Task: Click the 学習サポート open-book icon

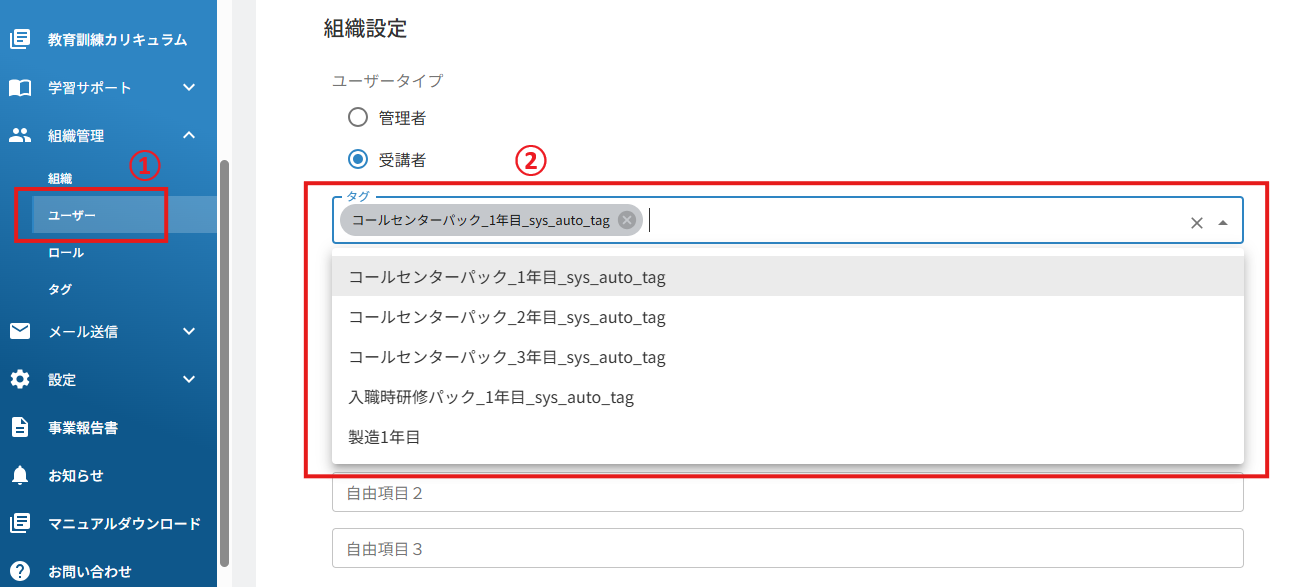Action: (20, 88)
